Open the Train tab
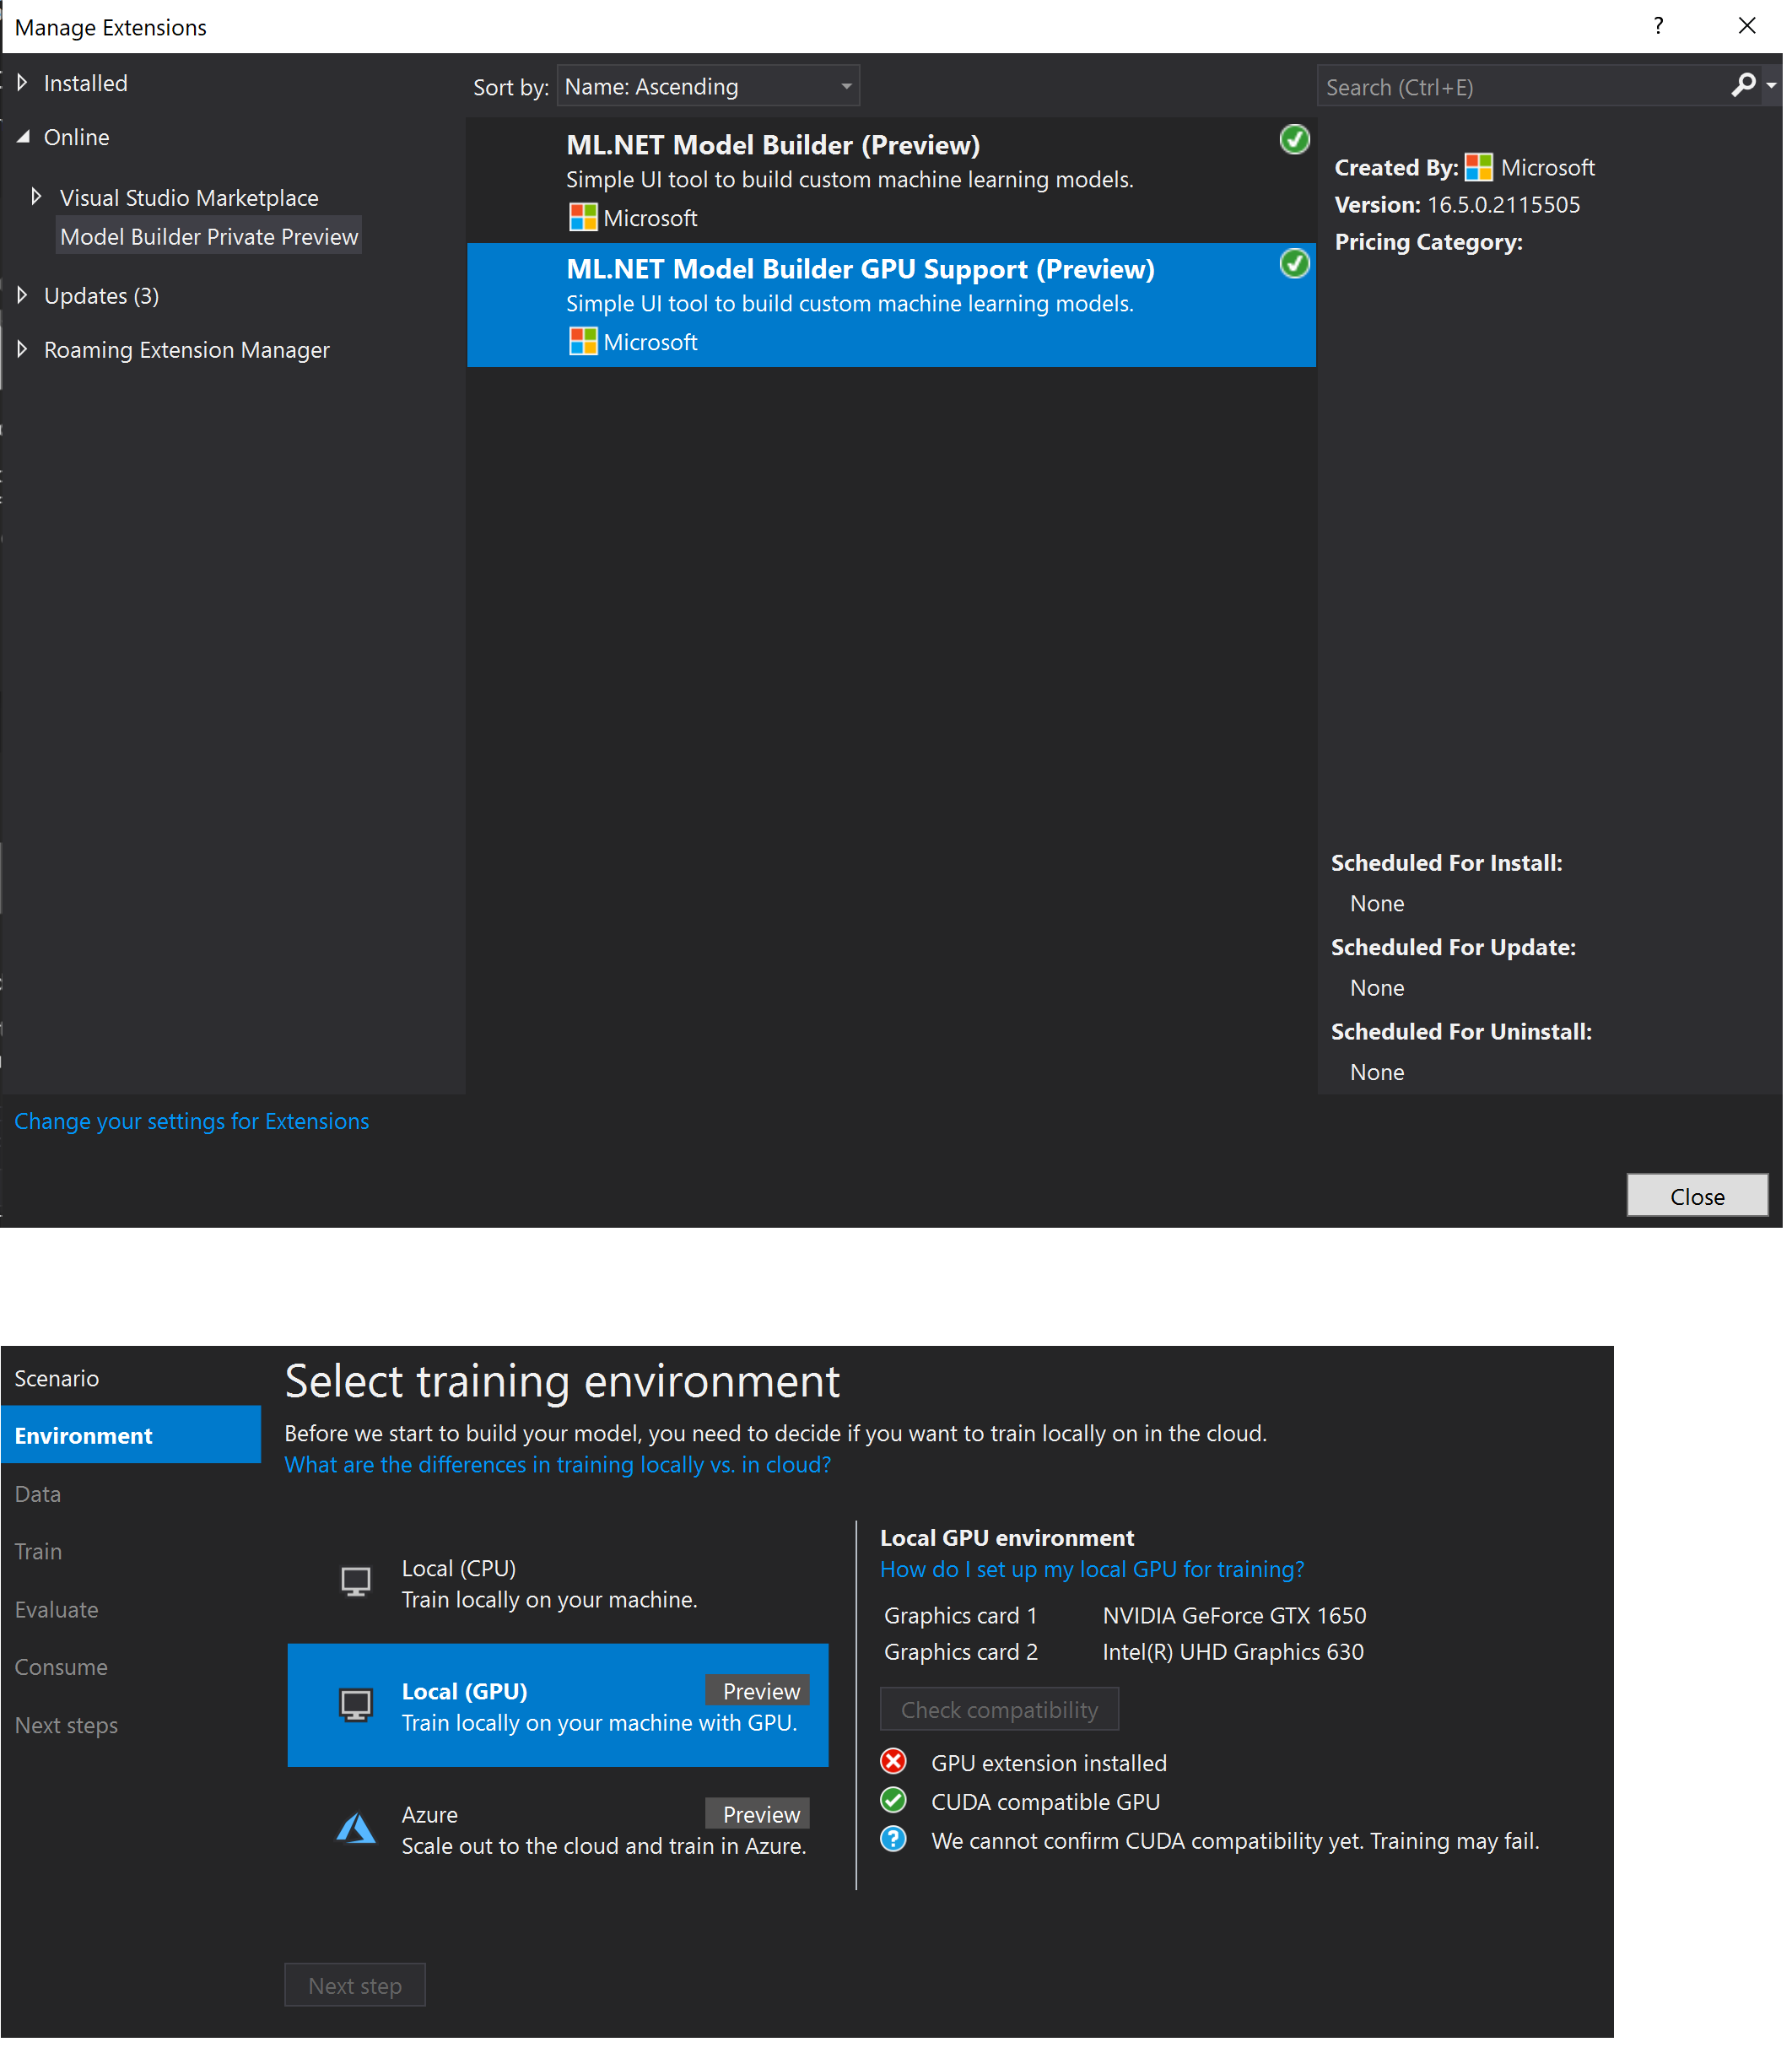The height and width of the screenshot is (2053, 1792). (x=38, y=1551)
